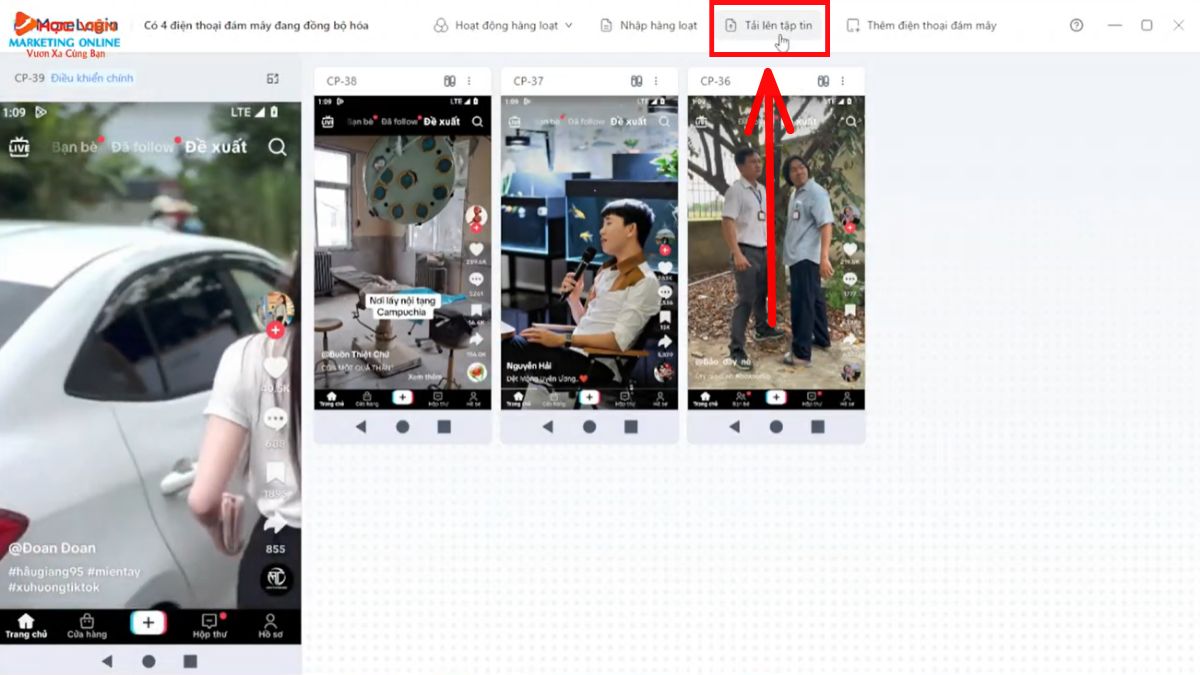Tap search icon on CP-36 phone
Viewport: 1200px width, 675px height.
click(852, 122)
